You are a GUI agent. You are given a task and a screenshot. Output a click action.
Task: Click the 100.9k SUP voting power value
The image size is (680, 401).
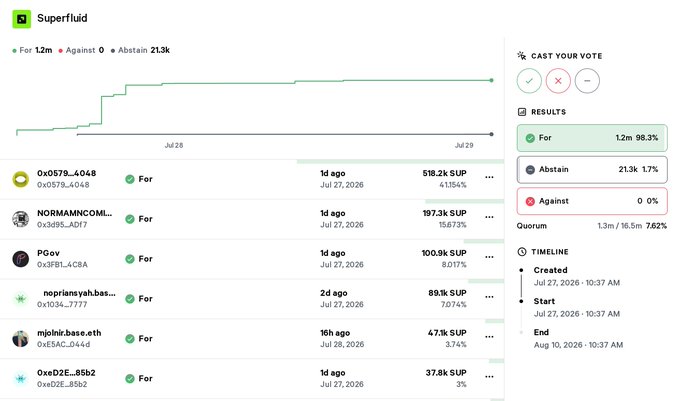pyautogui.click(x=444, y=253)
